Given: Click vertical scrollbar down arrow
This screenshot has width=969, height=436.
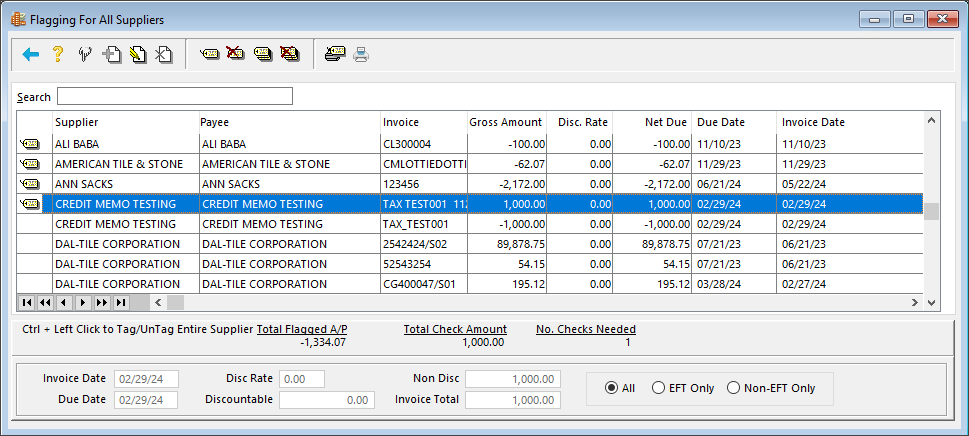Looking at the screenshot, I should pos(932,302).
